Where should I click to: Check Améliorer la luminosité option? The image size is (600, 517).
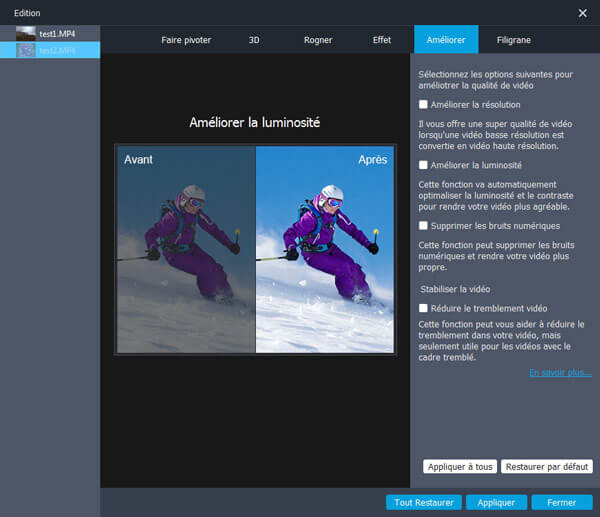click(424, 165)
